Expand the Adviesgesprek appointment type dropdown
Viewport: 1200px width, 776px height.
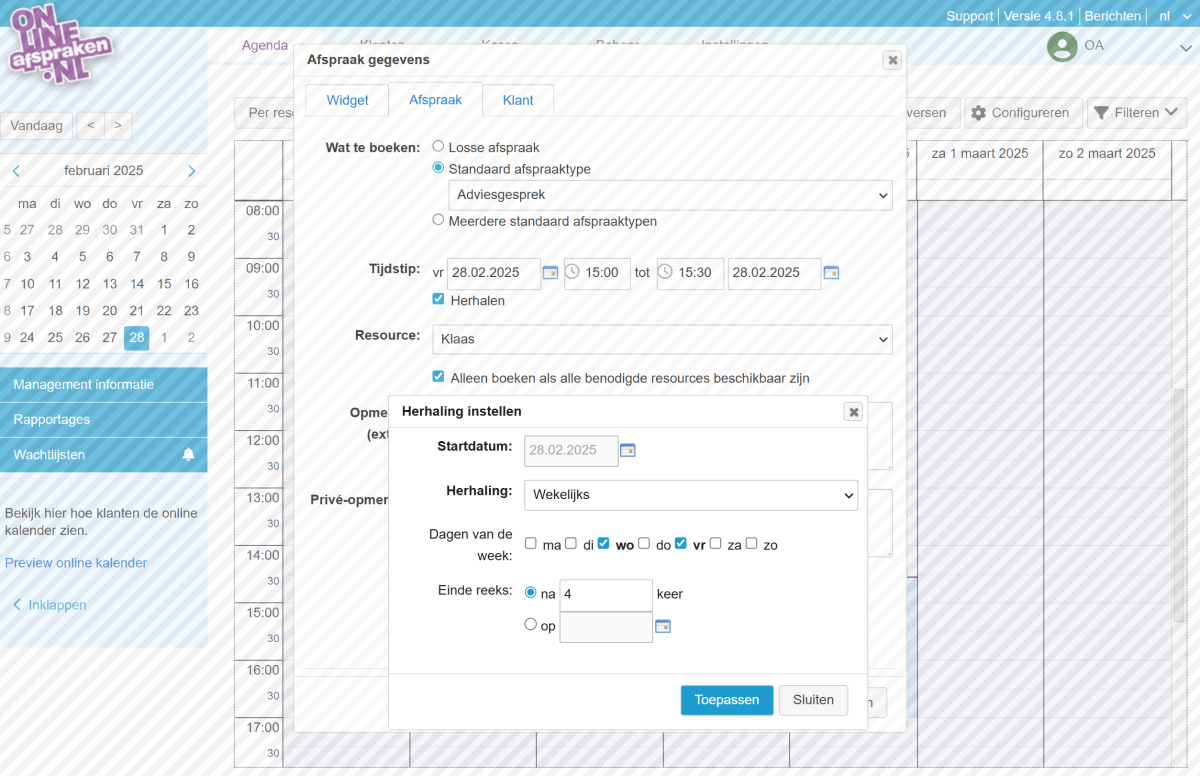[x=670, y=195]
